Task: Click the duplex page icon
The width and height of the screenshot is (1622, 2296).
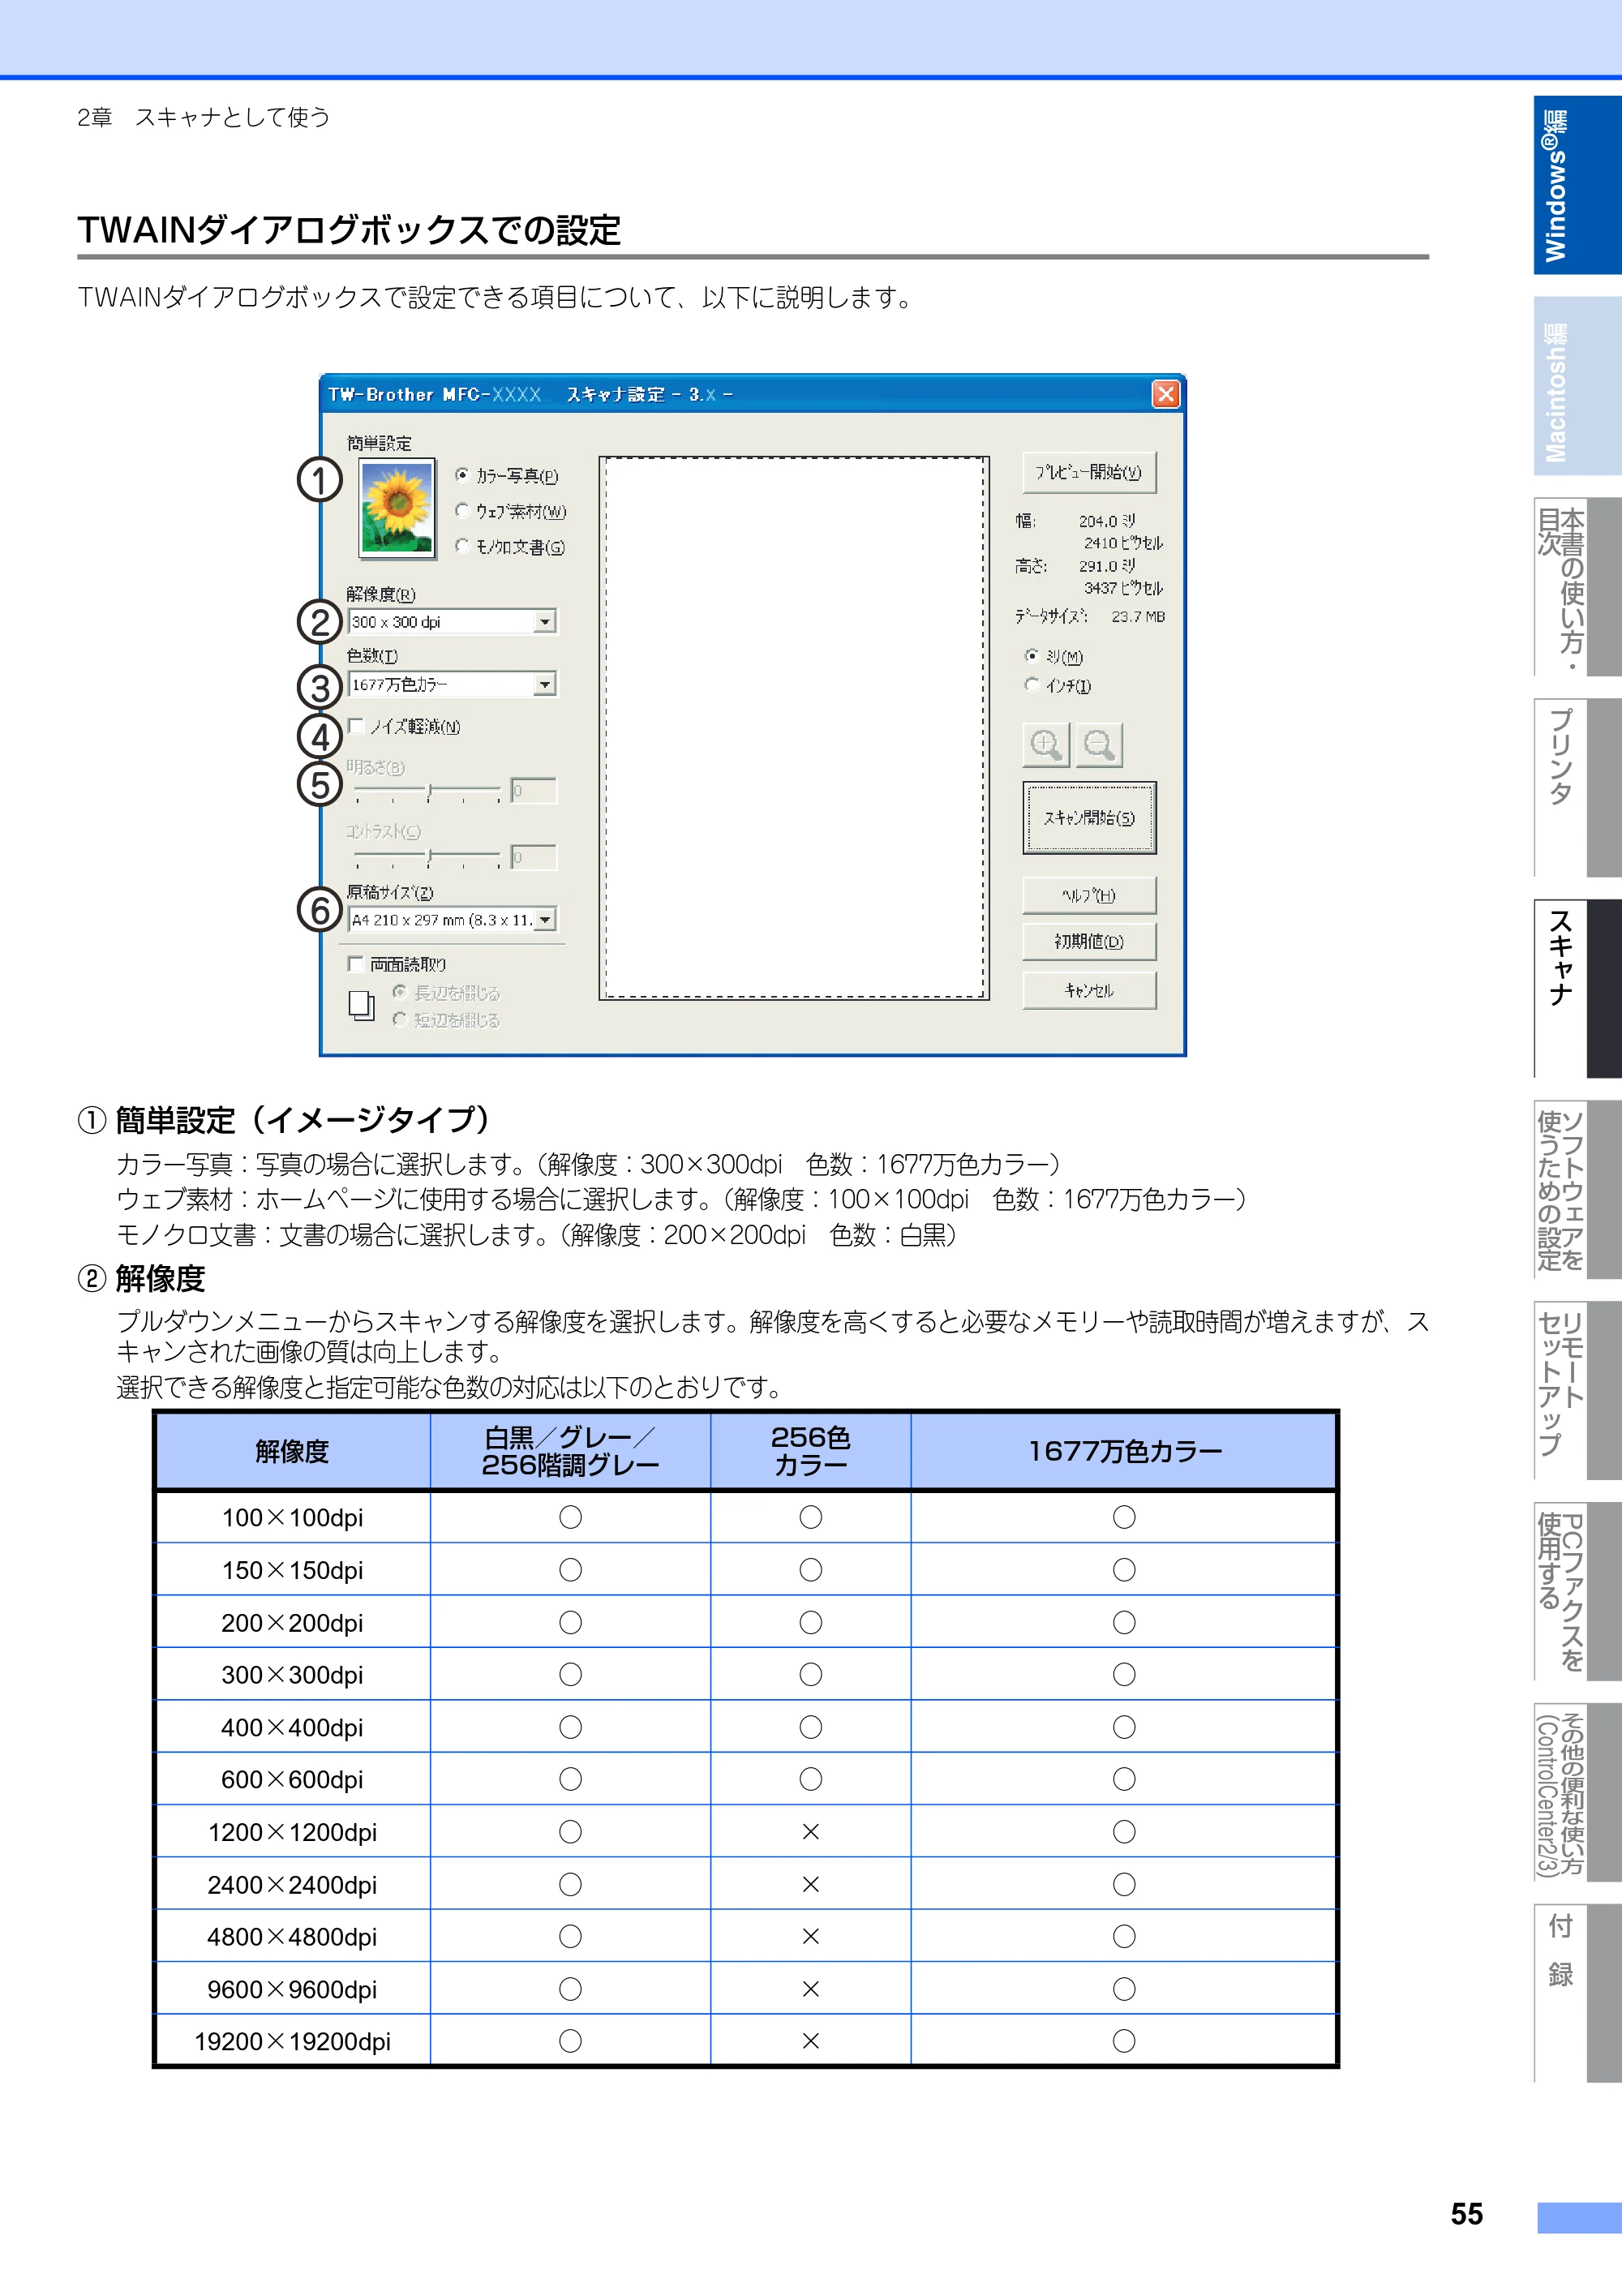Action: click(361, 1005)
